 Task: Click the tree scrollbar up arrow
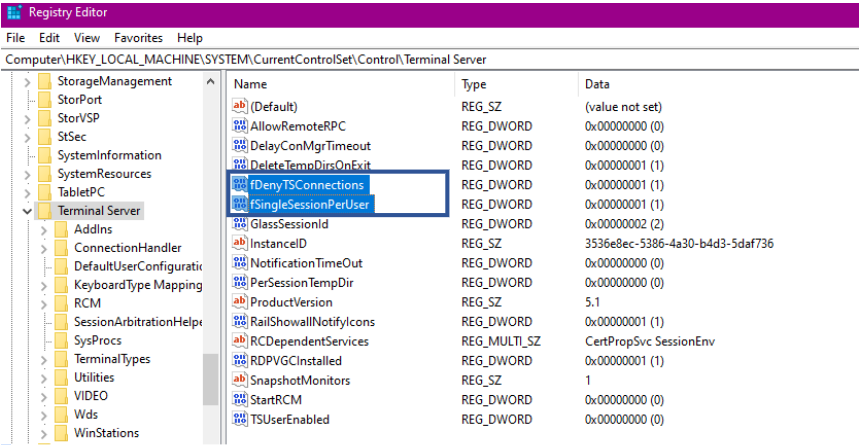(x=211, y=82)
